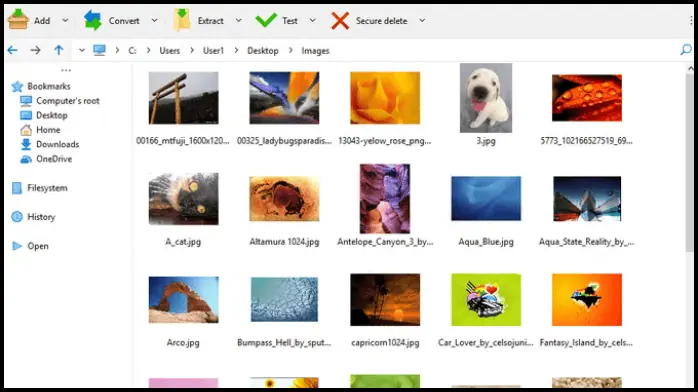
Task: Expand the Secure delete dropdown arrow
Action: tap(422, 20)
